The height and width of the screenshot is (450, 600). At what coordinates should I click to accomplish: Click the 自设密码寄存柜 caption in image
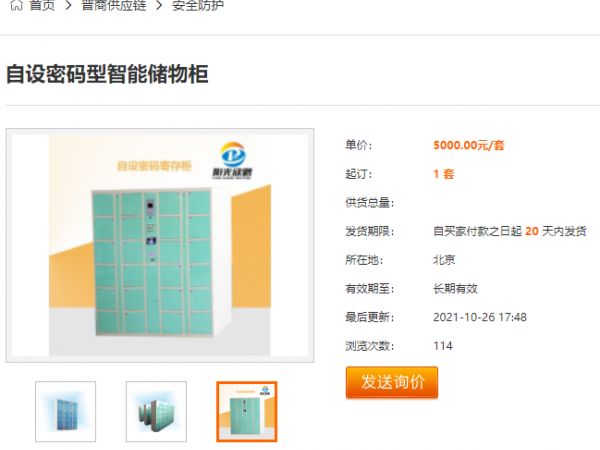point(154,166)
